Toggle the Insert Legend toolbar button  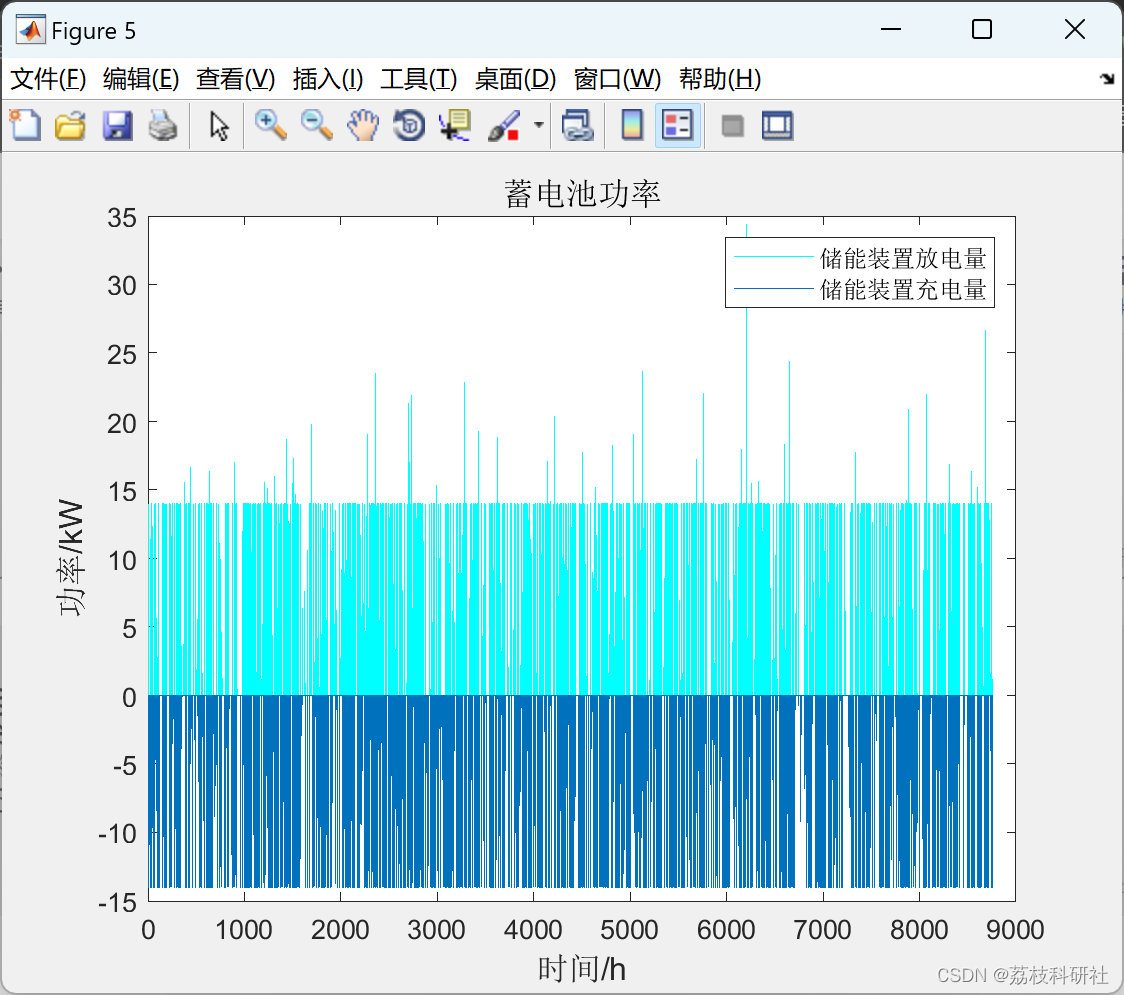pos(677,125)
